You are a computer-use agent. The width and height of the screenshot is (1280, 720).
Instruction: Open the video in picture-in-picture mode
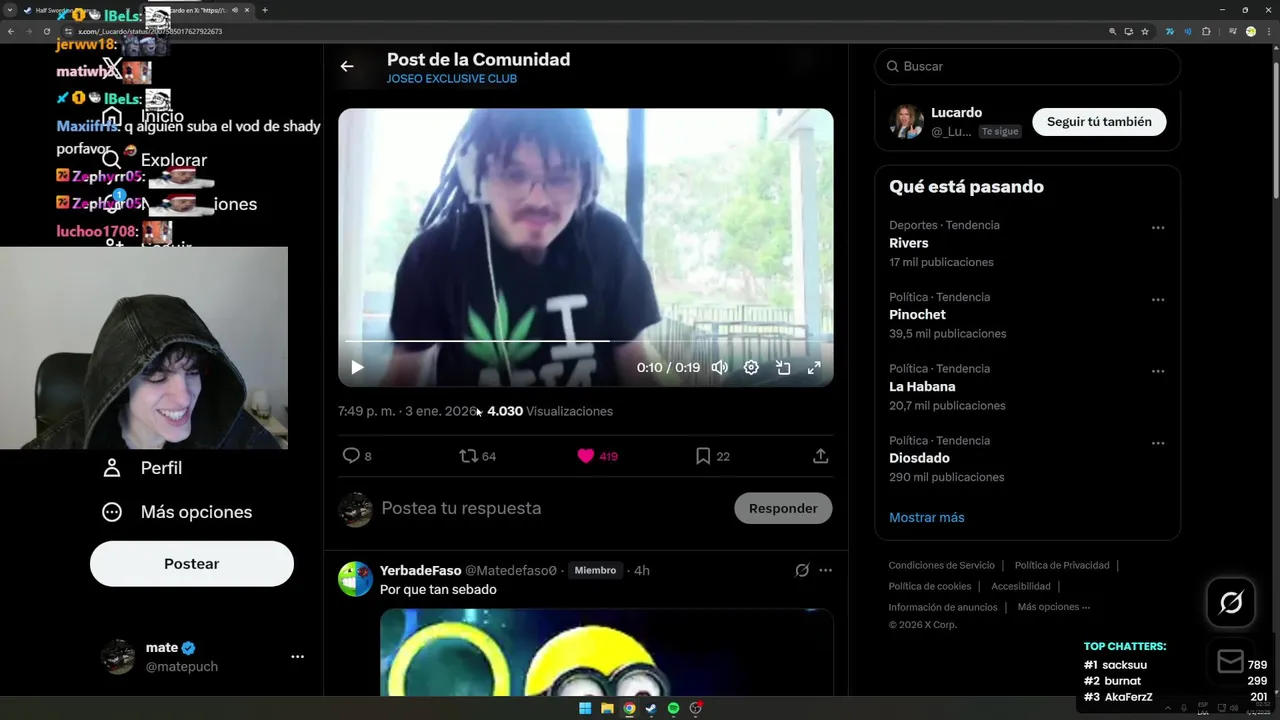[783, 367]
